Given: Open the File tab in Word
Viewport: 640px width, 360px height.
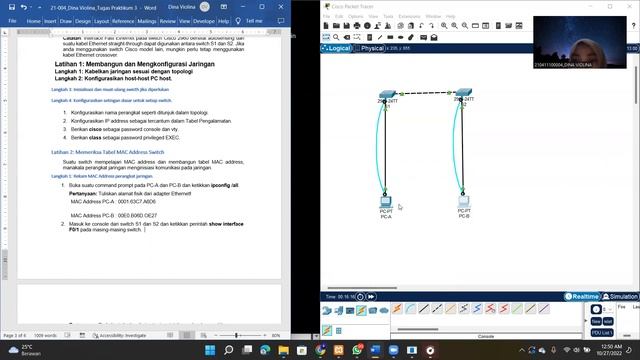Looking at the screenshot, I should pyautogui.click(x=12, y=21).
